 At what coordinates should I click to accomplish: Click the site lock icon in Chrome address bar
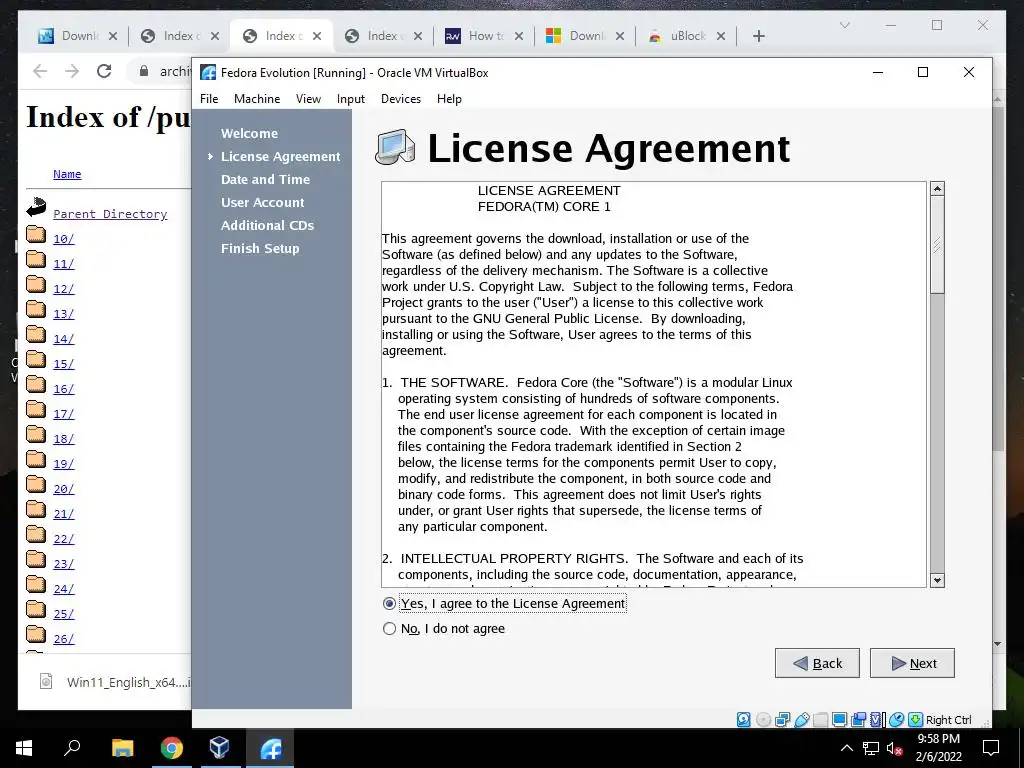[x=144, y=71]
